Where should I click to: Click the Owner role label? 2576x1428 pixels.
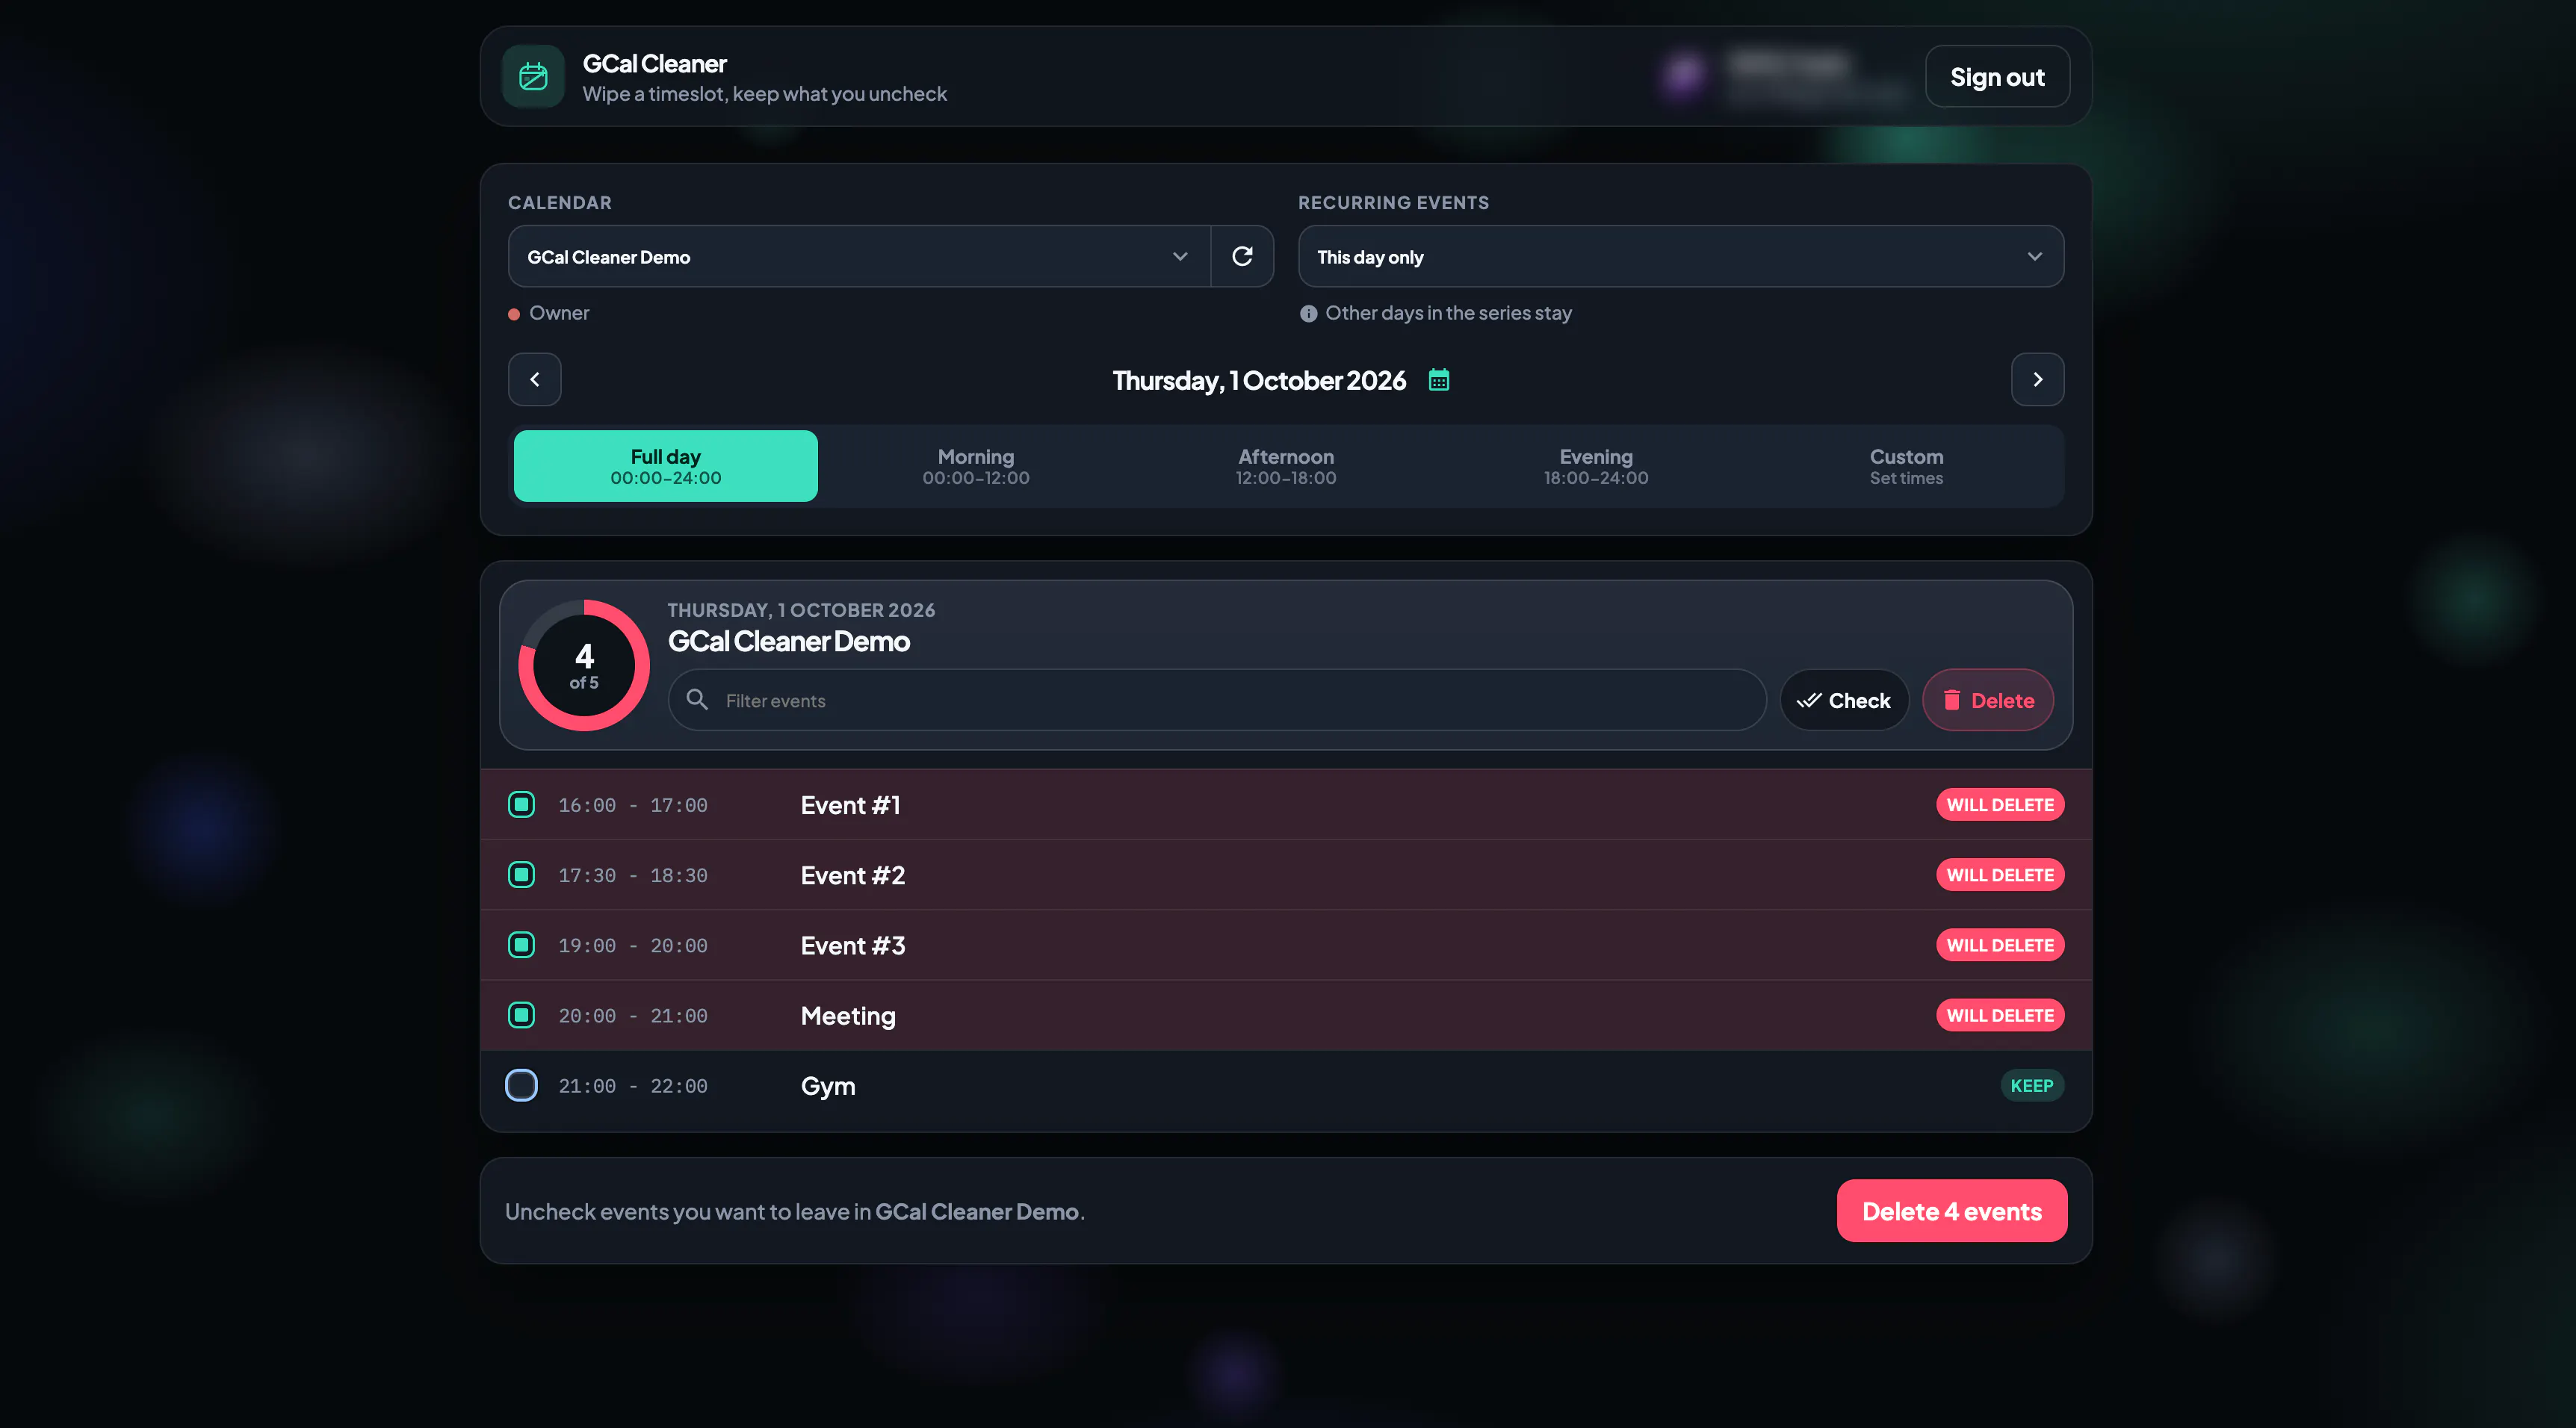click(x=559, y=313)
